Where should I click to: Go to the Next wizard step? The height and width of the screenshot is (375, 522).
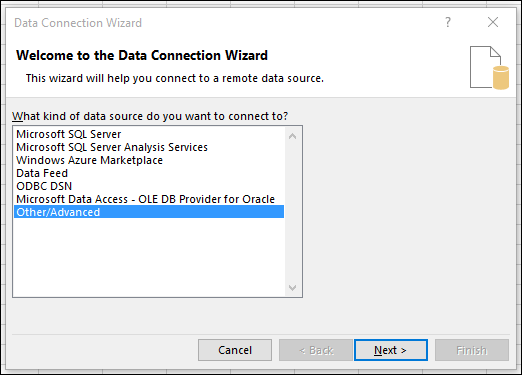click(391, 350)
